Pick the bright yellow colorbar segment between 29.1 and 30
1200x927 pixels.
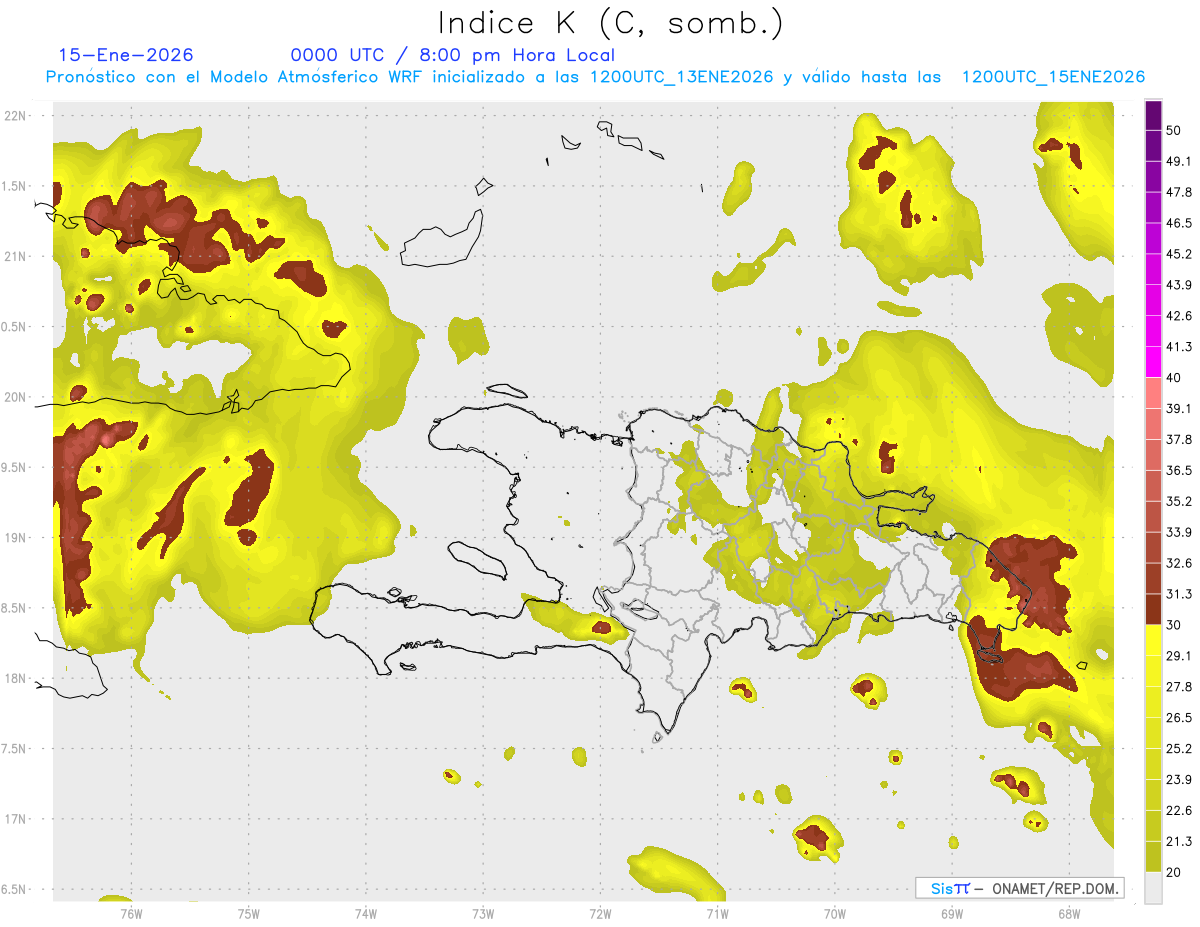coord(1153,640)
